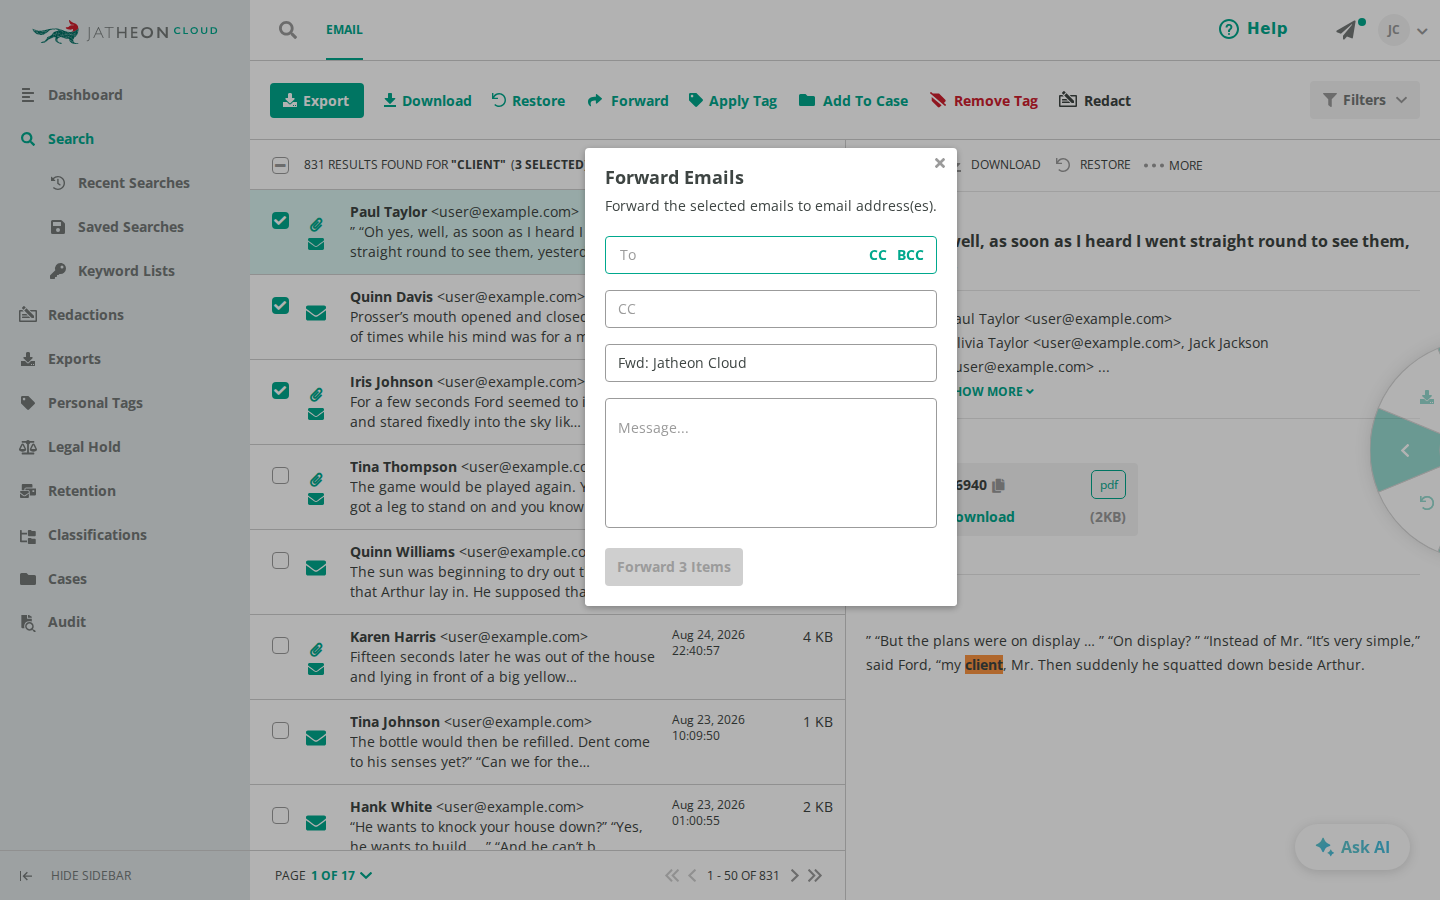Switch to the EMAIL tab
Image resolution: width=1440 pixels, height=900 pixels.
[344, 30]
